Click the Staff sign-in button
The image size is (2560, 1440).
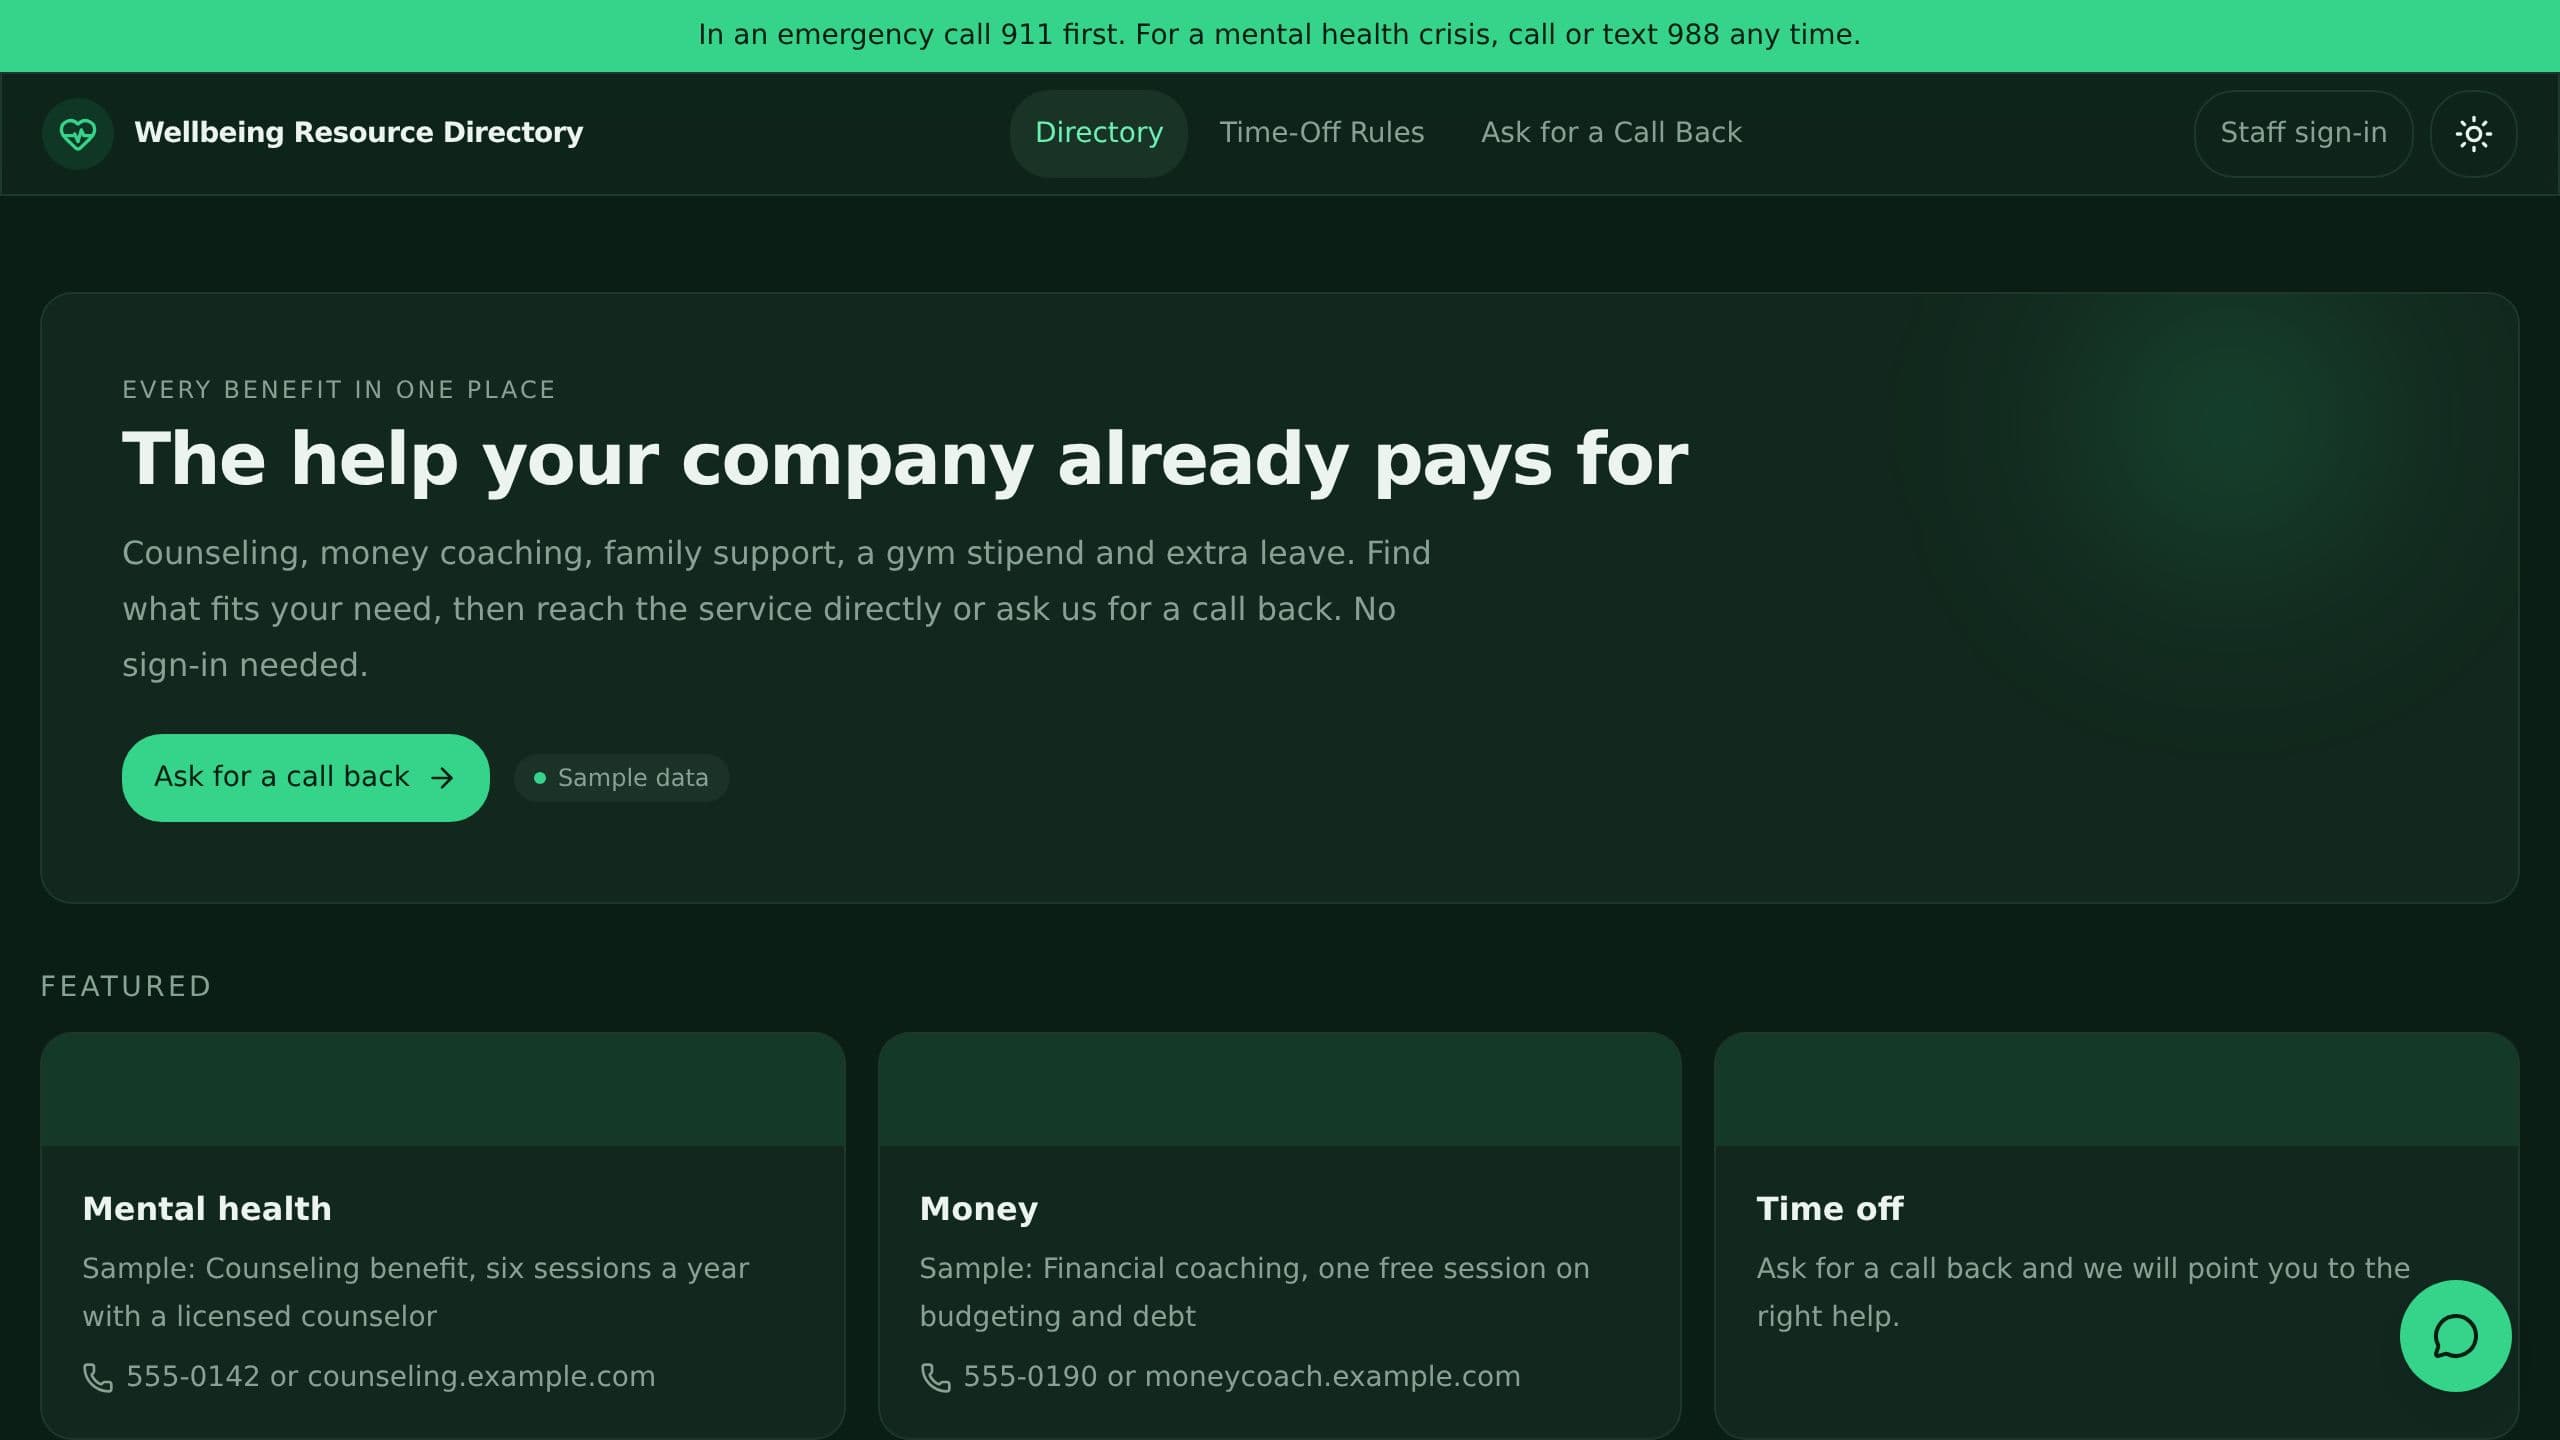coord(2303,133)
